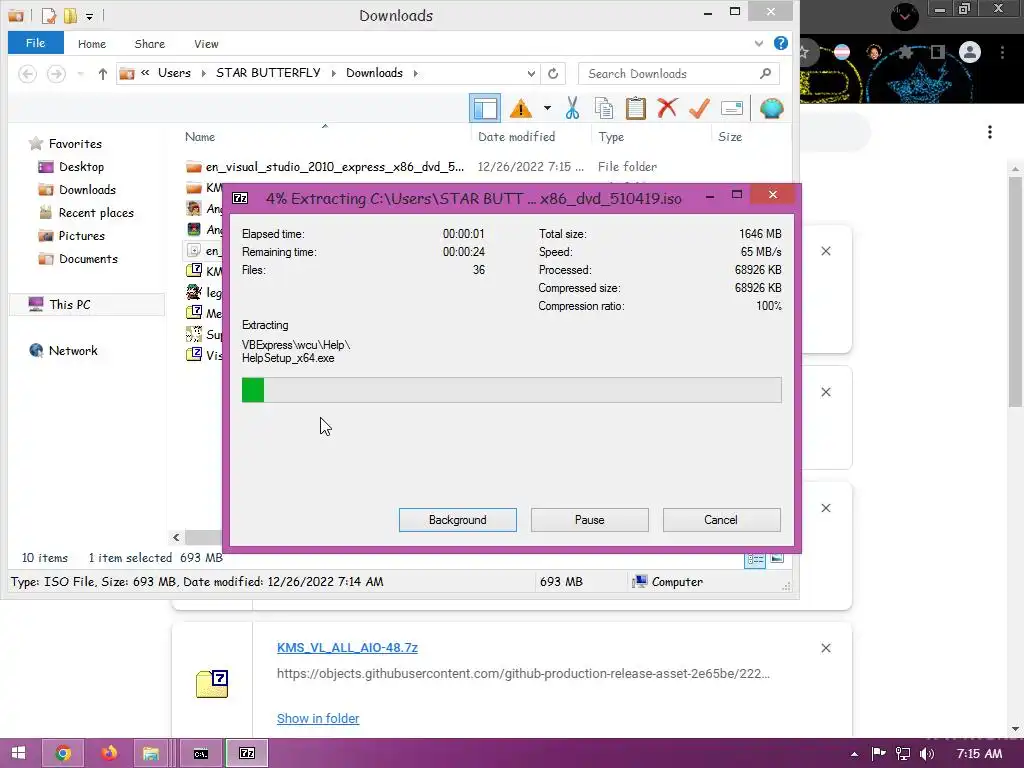This screenshot has height=768, width=1024.
Task: Open the File menu in Explorer
Action: pos(35,43)
